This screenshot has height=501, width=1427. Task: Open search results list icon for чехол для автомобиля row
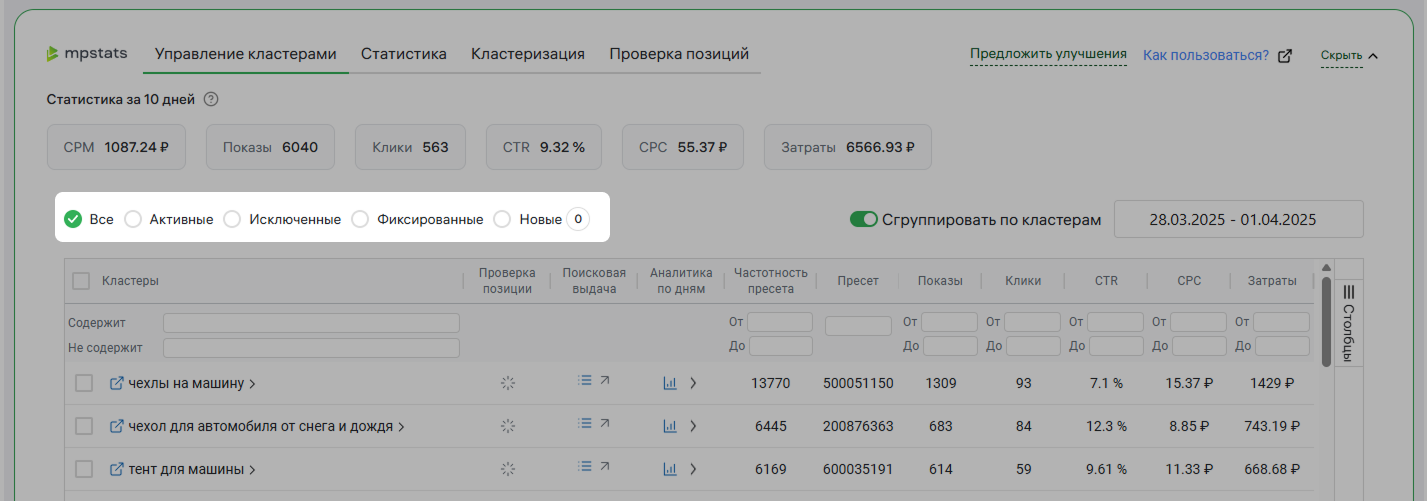(x=585, y=423)
